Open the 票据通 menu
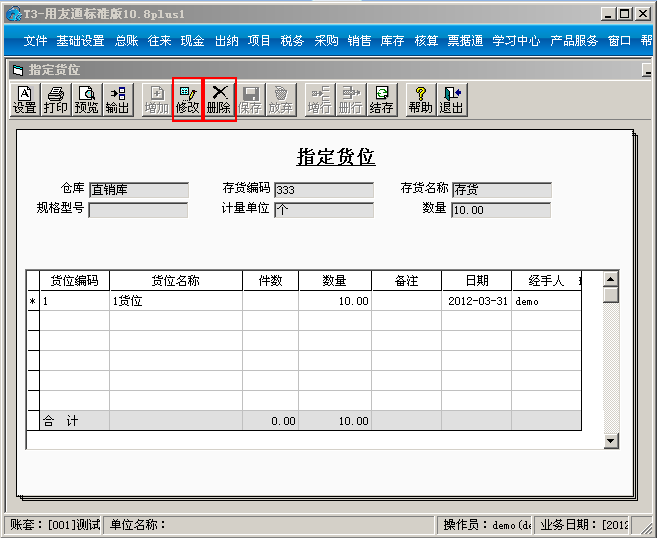The width and height of the screenshot is (657, 538). point(465,41)
